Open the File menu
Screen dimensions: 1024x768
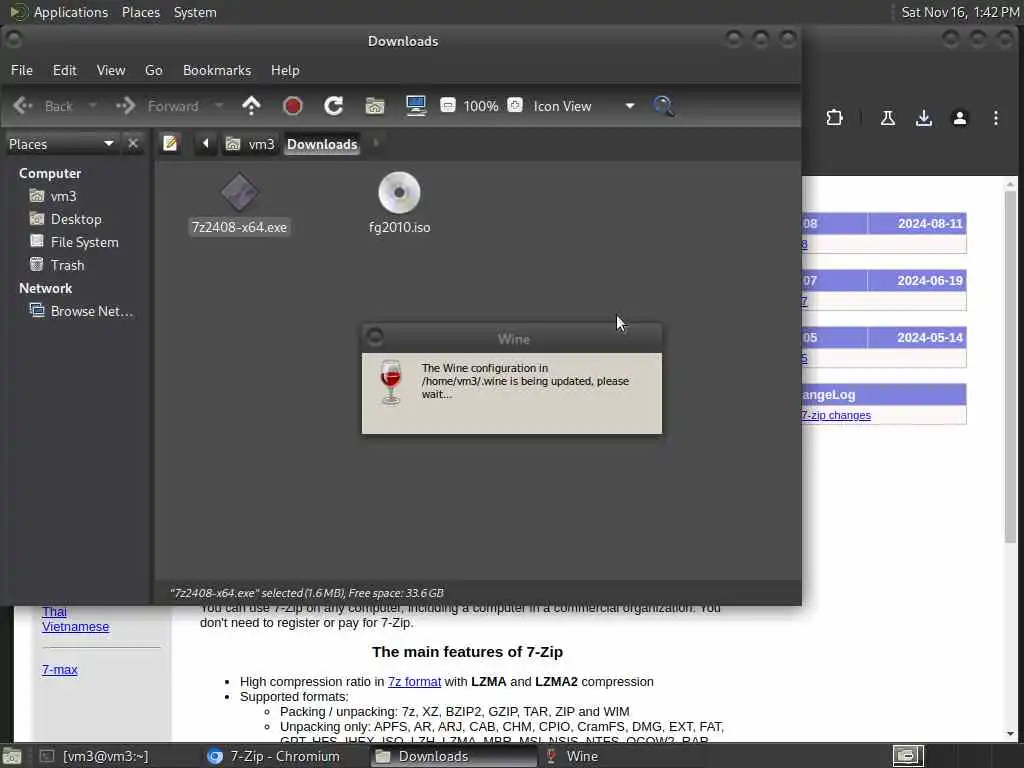coord(22,70)
